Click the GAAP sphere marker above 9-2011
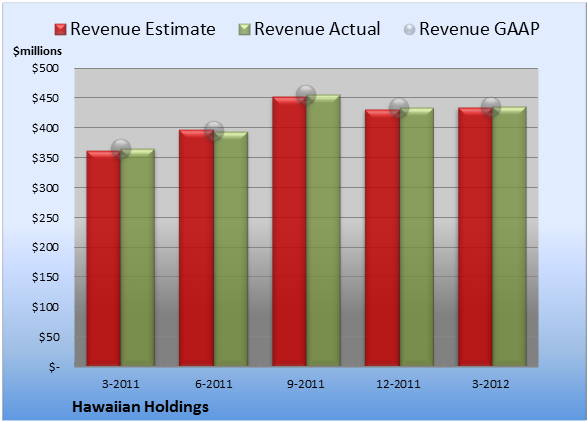 pos(306,95)
